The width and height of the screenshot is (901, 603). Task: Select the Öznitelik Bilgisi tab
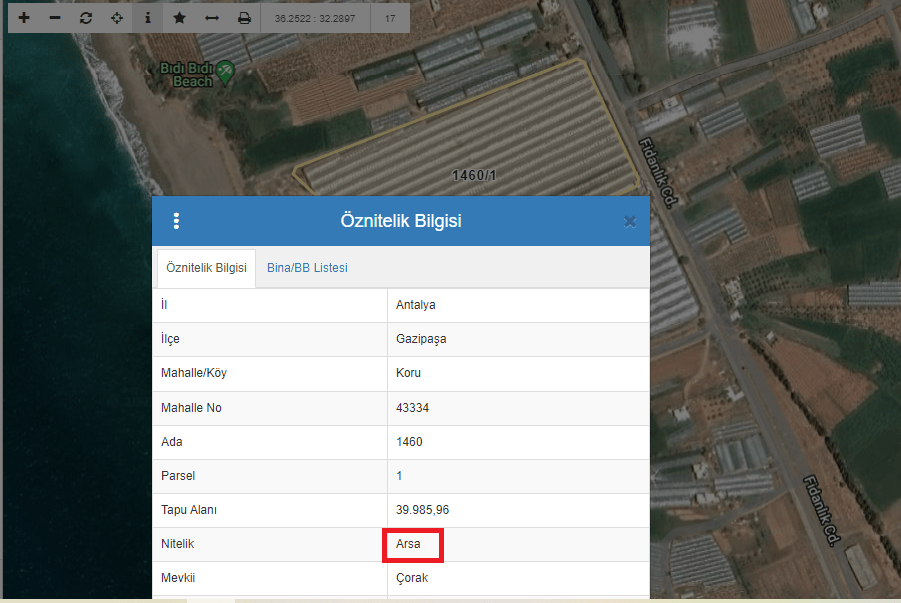pyautogui.click(x=206, y=268)
